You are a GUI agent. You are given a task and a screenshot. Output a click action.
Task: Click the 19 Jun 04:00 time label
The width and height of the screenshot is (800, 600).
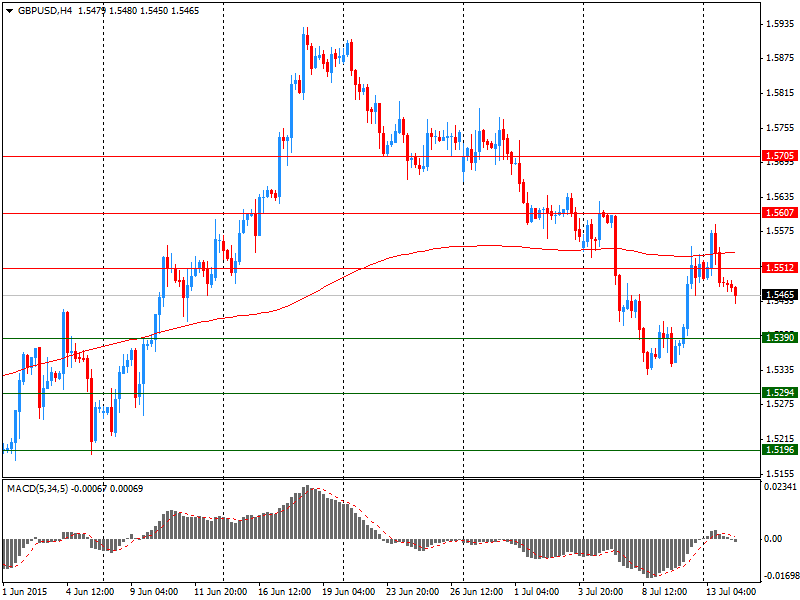click(x=348, y=592)
